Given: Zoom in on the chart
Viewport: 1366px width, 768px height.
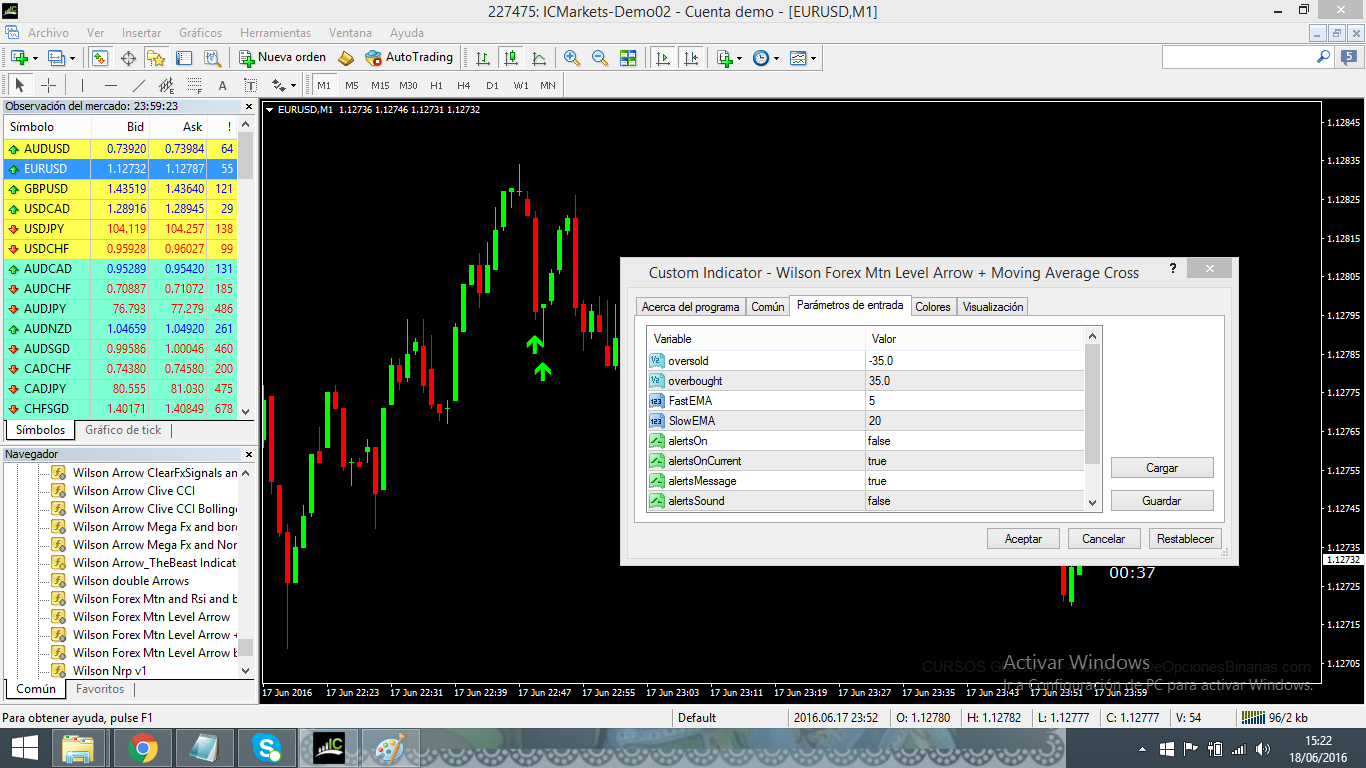Looking at the screenshot, I should point(572,58).
